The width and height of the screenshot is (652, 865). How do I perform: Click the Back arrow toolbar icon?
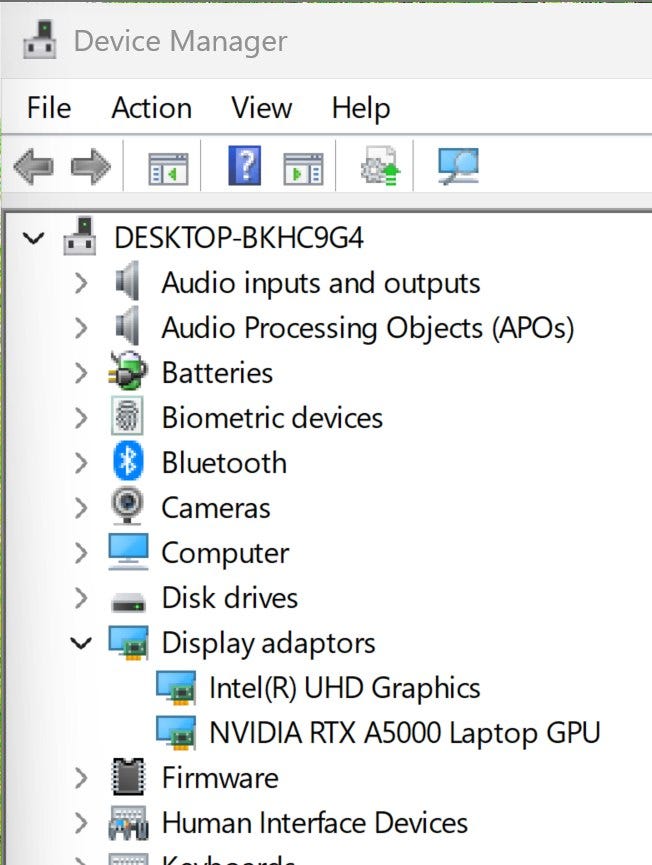(x=33, y=166)
